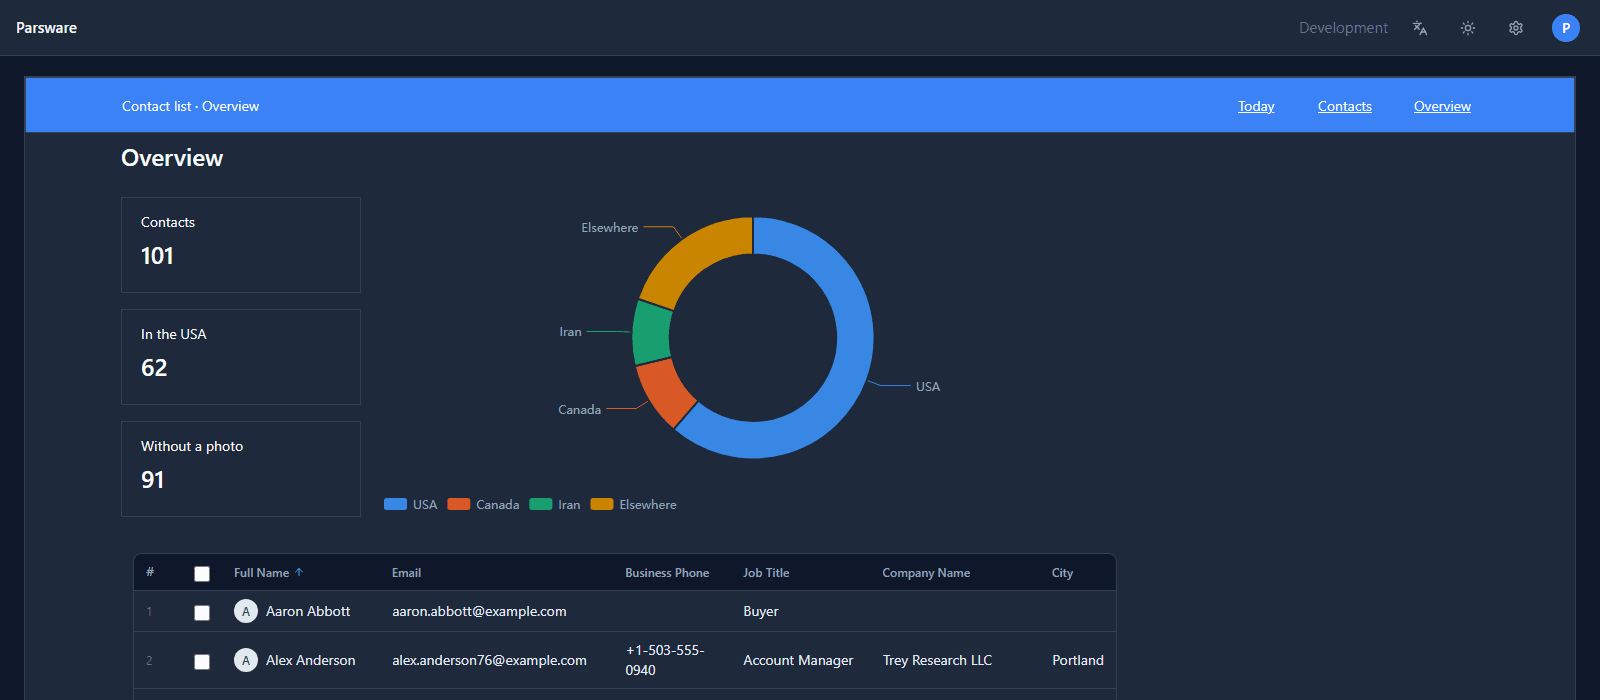This screenshot has width=1600, height=700.
Task: Open the Without a photo 91 card
Action: click(x=241, y=469)
